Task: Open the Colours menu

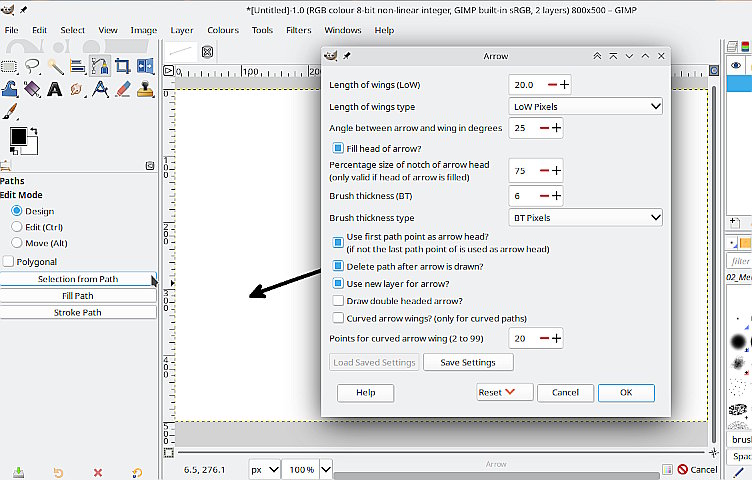Action: (x=223, y=30)
